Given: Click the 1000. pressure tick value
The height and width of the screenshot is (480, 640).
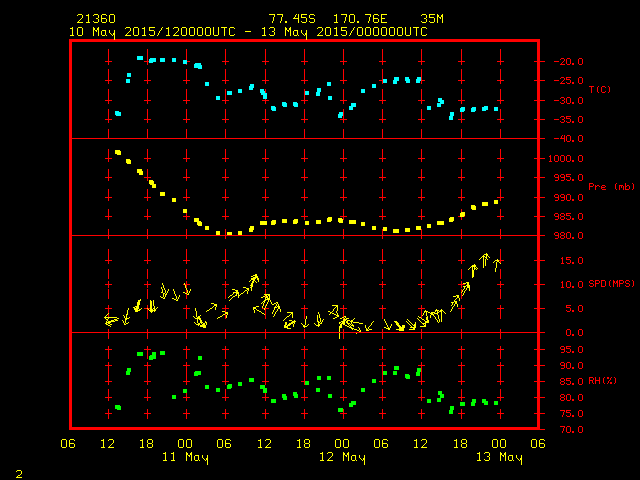Looking at the screenshot, I should (x=562, y=158).
